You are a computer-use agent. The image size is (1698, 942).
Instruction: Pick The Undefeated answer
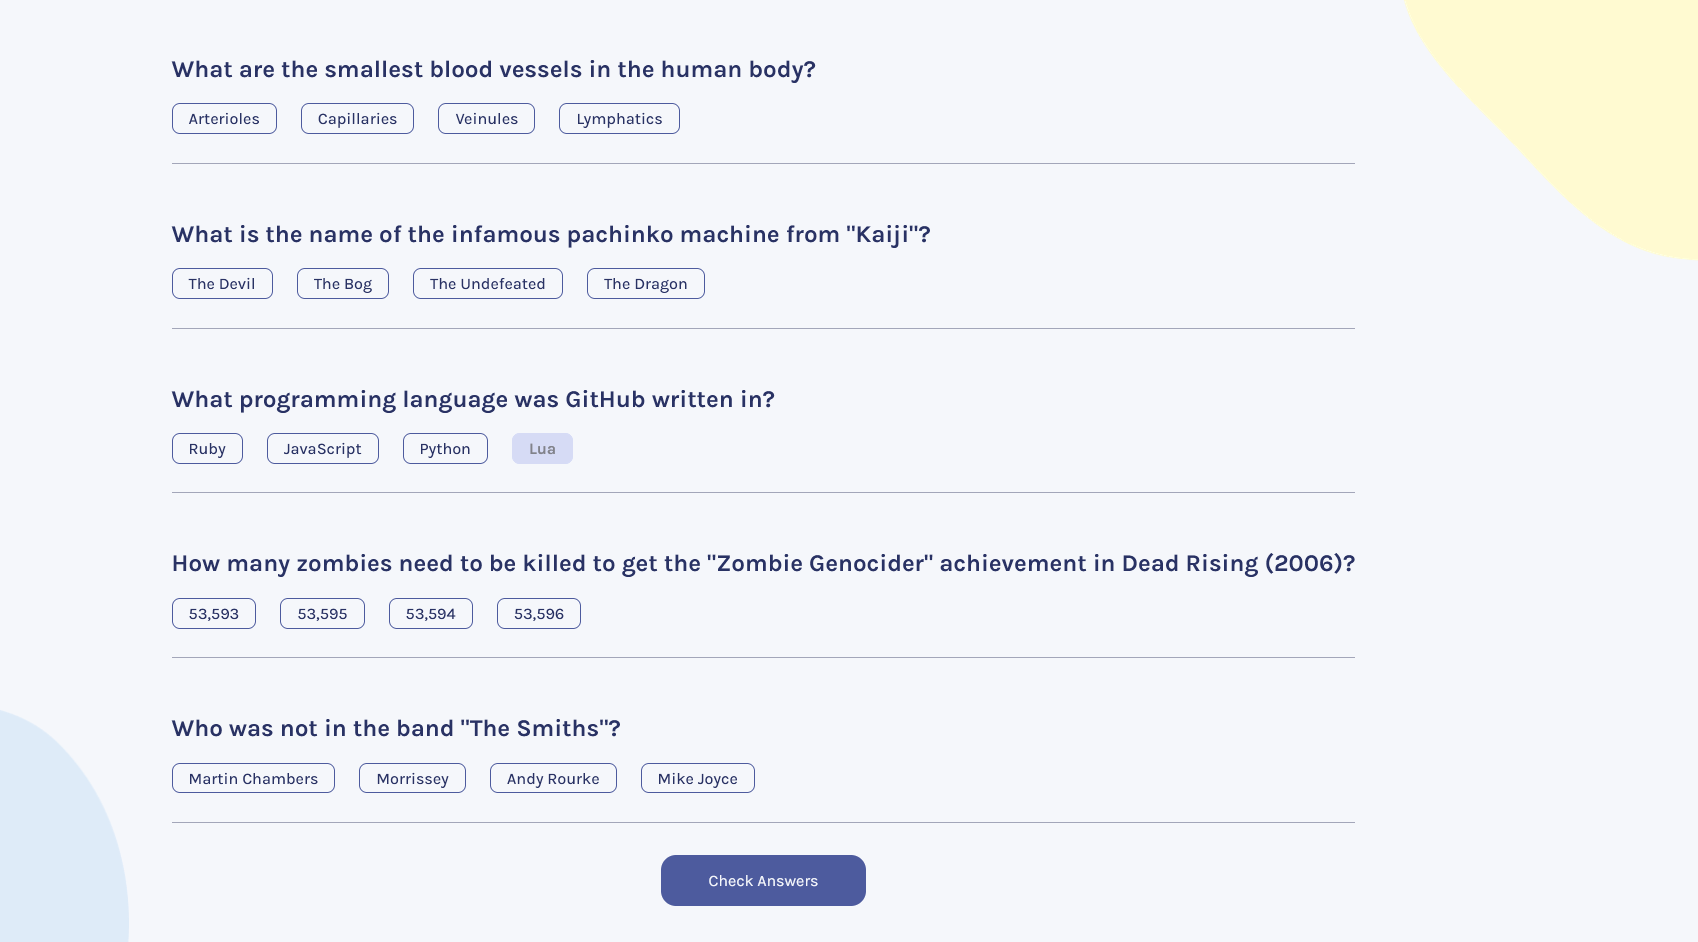pyautogui.click(x=488, y=284)
